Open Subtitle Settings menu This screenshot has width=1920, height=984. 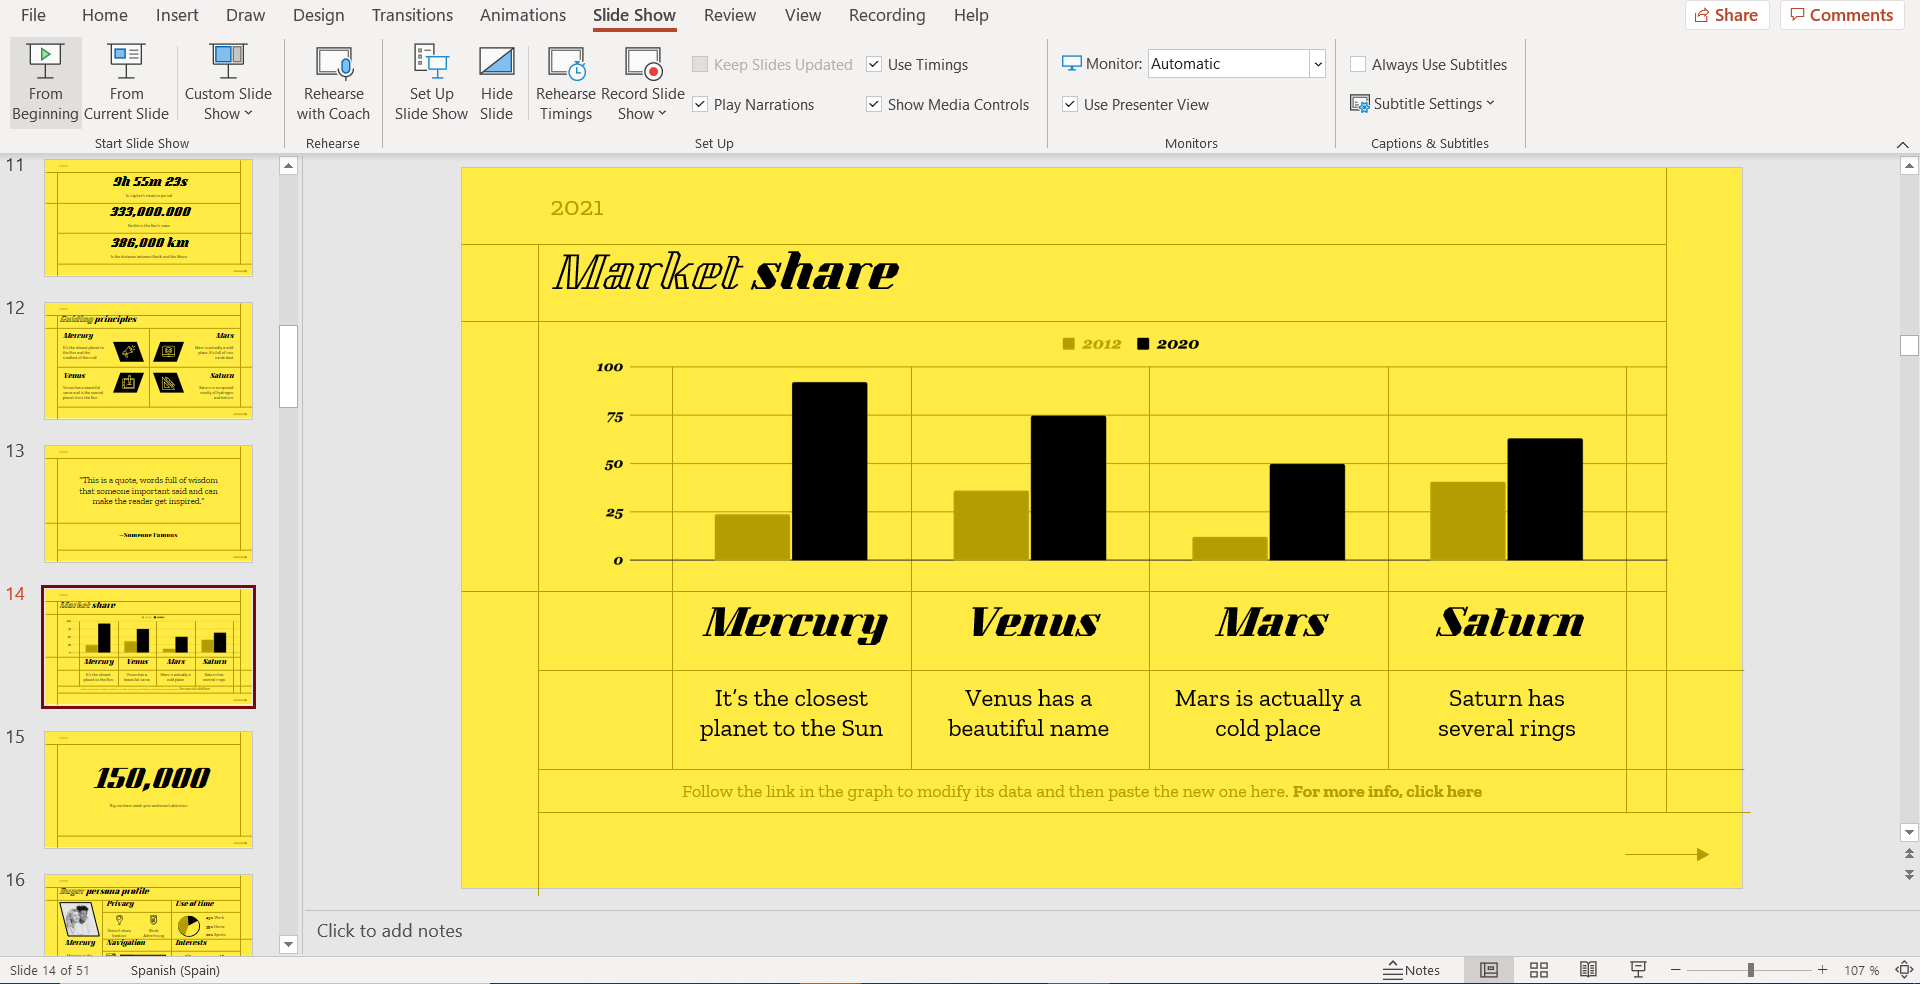(x=1424, y=103)
